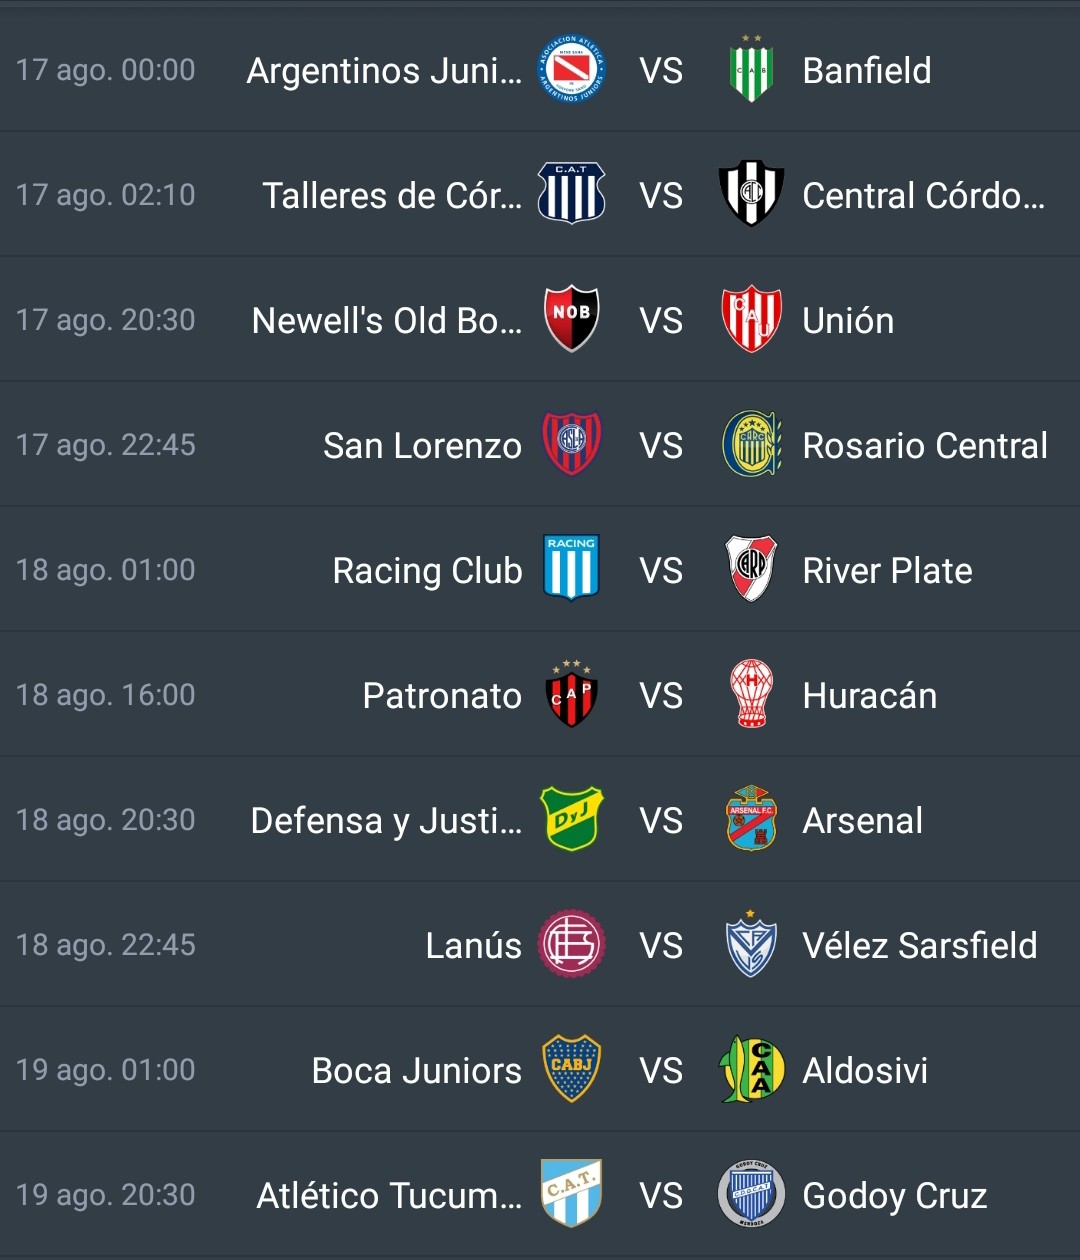
Task: Tap VS in the Defensa-Arsenal row
Action: coord(661,820)
